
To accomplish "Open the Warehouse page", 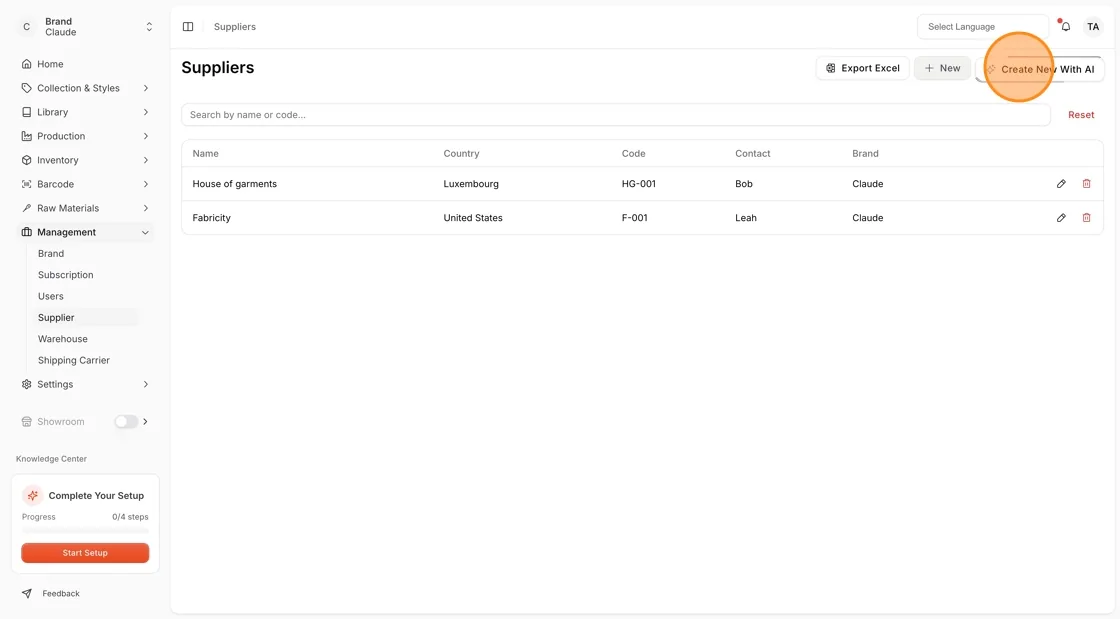I will pyautogui.click(x=63, y=339).
